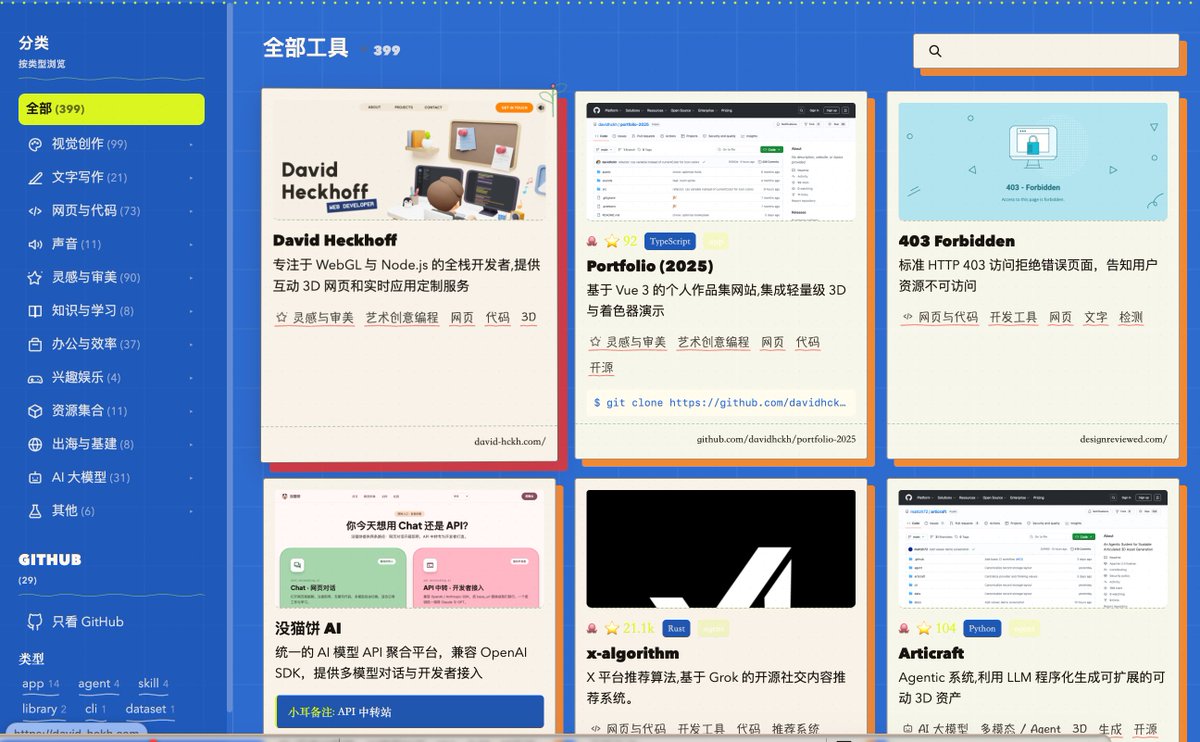Click the Rust language badge

tap(676, 628)
